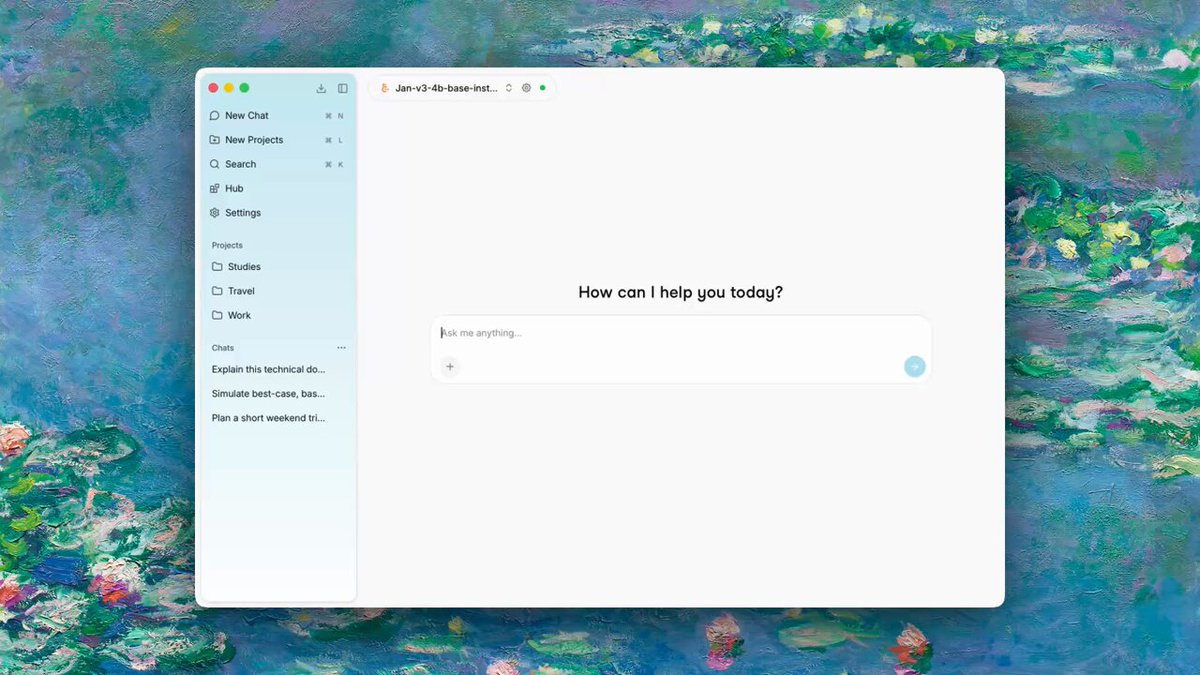Screen dimensions: 1200x675
Task: Open the Travel project folder
Action: [x=241, y=291]
